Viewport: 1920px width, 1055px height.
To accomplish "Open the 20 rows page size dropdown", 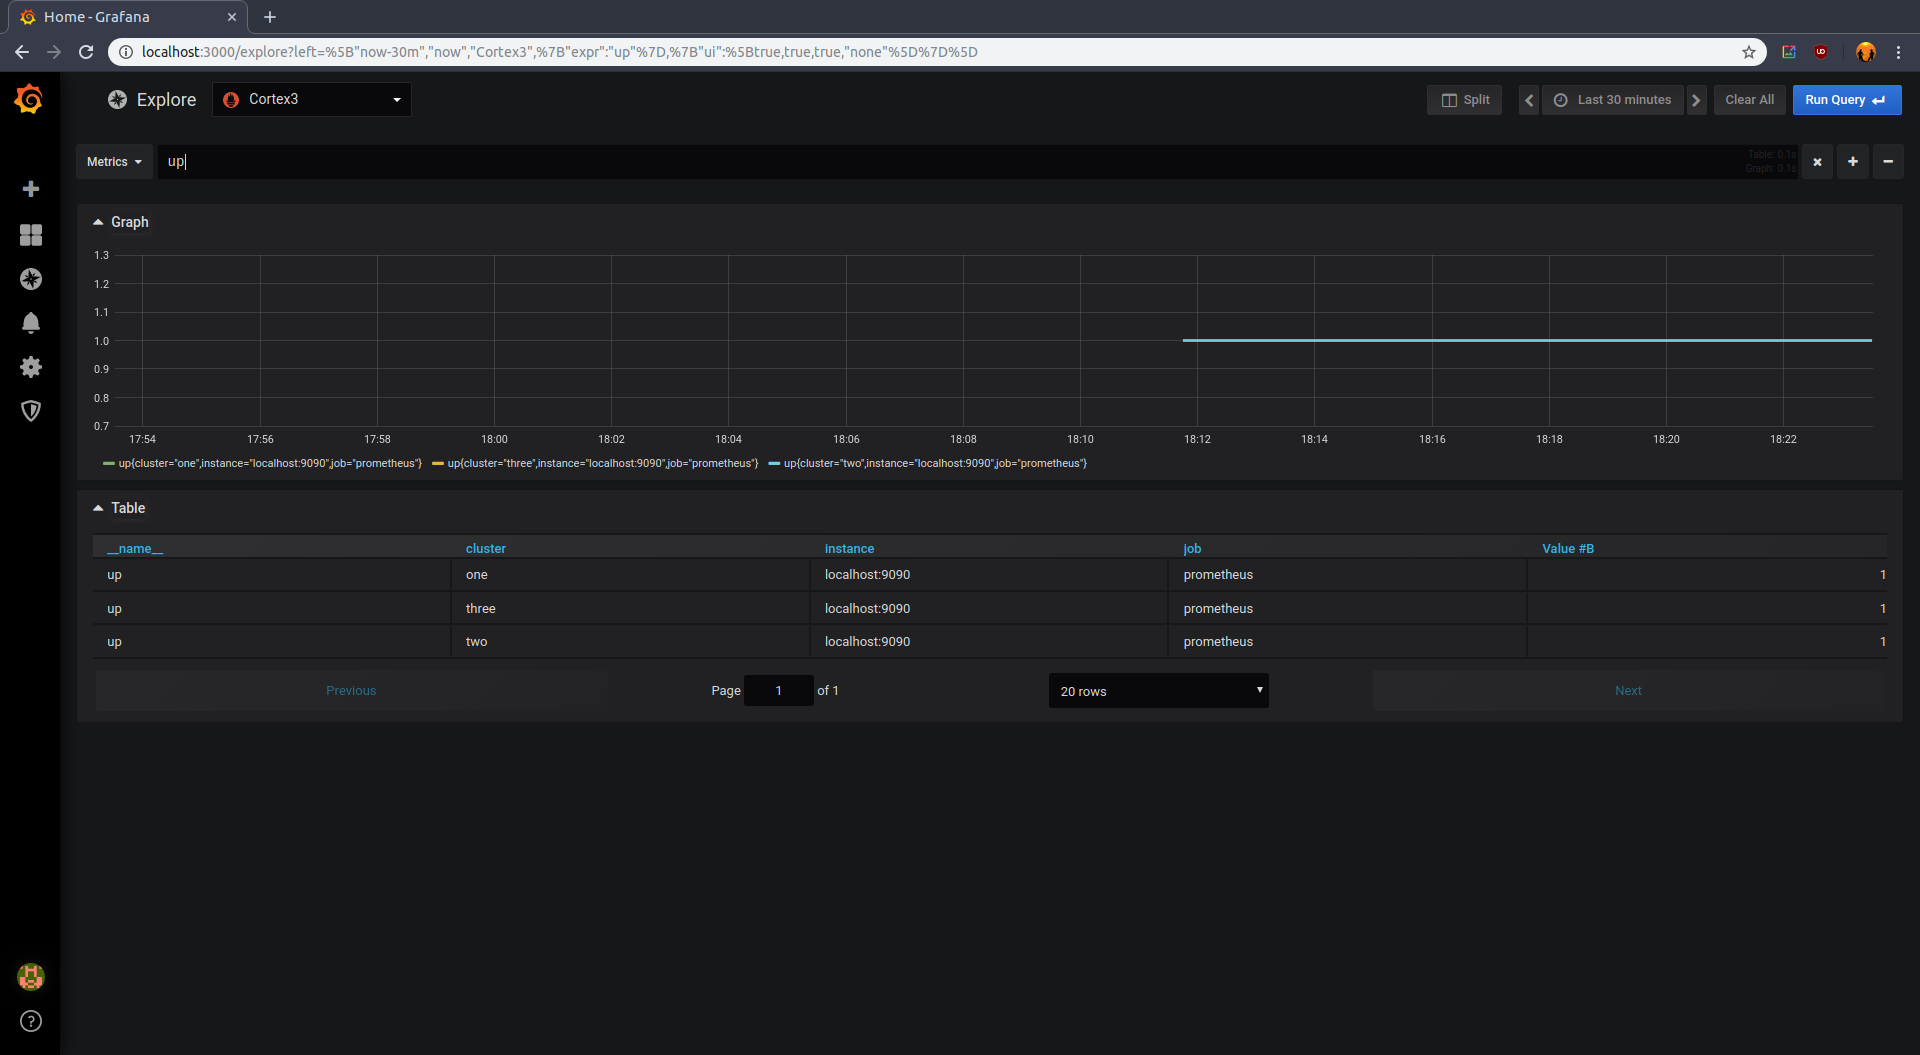I will pyautogui.click(x=1158, y=690).
